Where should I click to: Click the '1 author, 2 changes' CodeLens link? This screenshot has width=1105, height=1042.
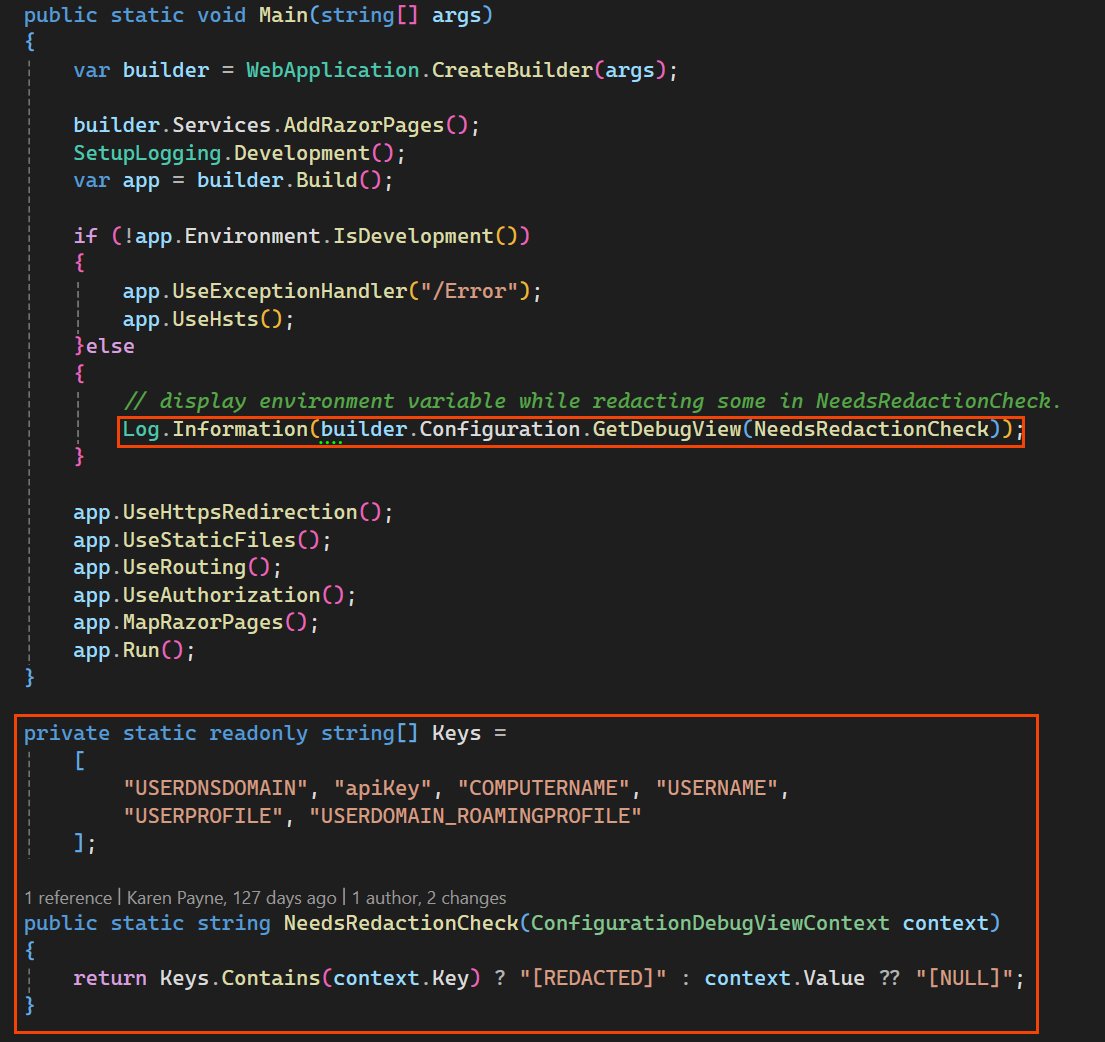[428, 898]
